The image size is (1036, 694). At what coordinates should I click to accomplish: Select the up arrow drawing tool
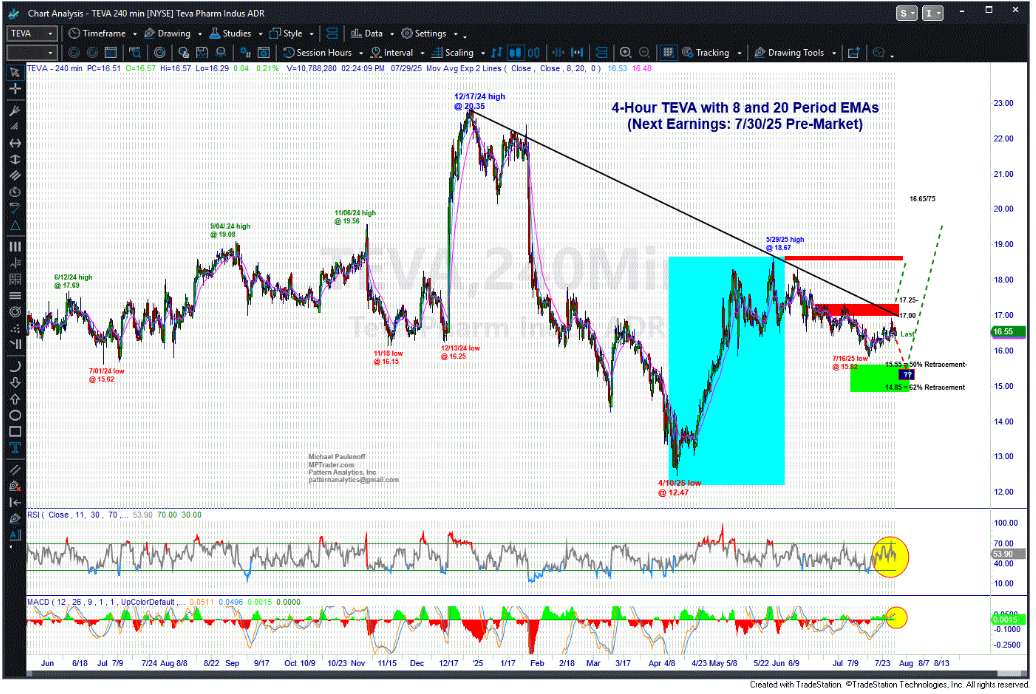click(15, 399)
